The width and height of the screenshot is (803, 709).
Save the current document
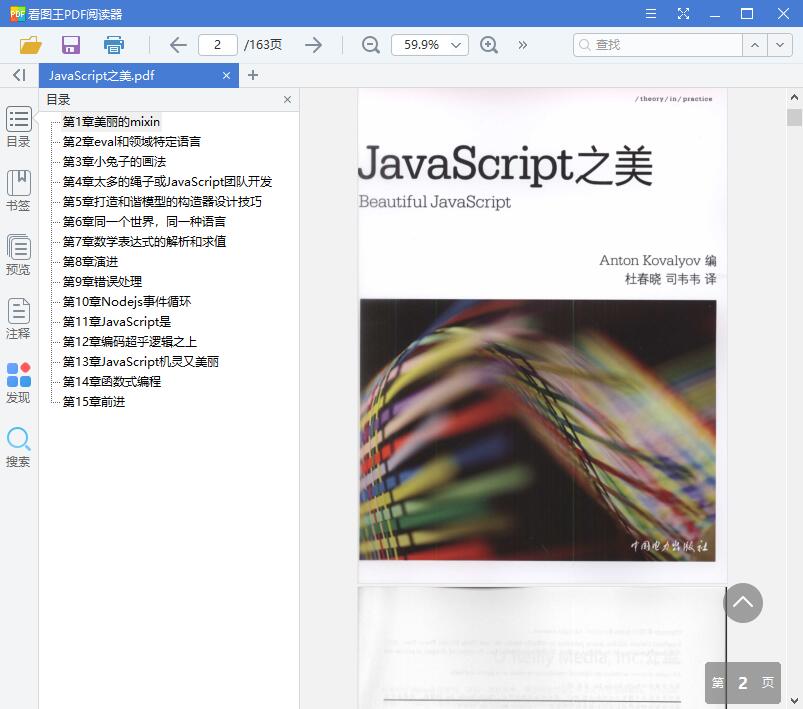(70, 45)
